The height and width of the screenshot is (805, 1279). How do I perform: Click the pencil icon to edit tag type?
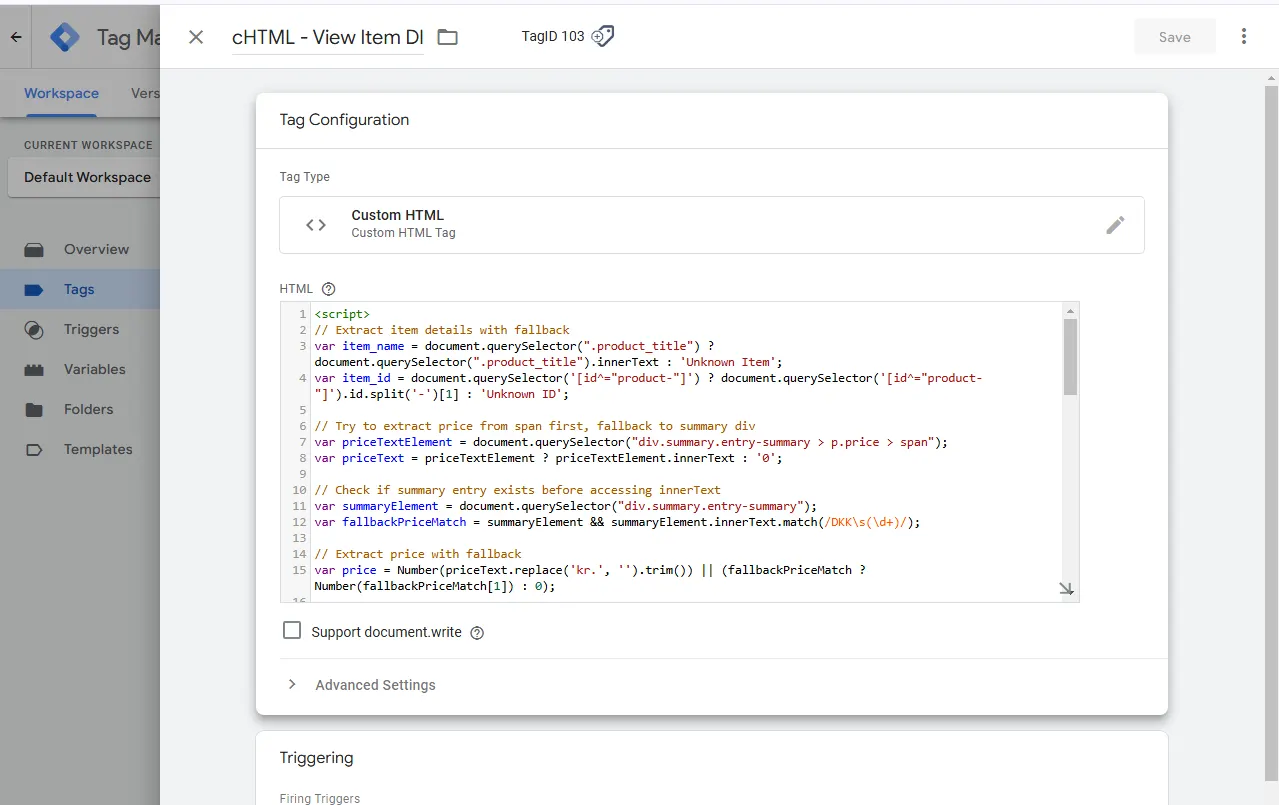point(1115,225)
